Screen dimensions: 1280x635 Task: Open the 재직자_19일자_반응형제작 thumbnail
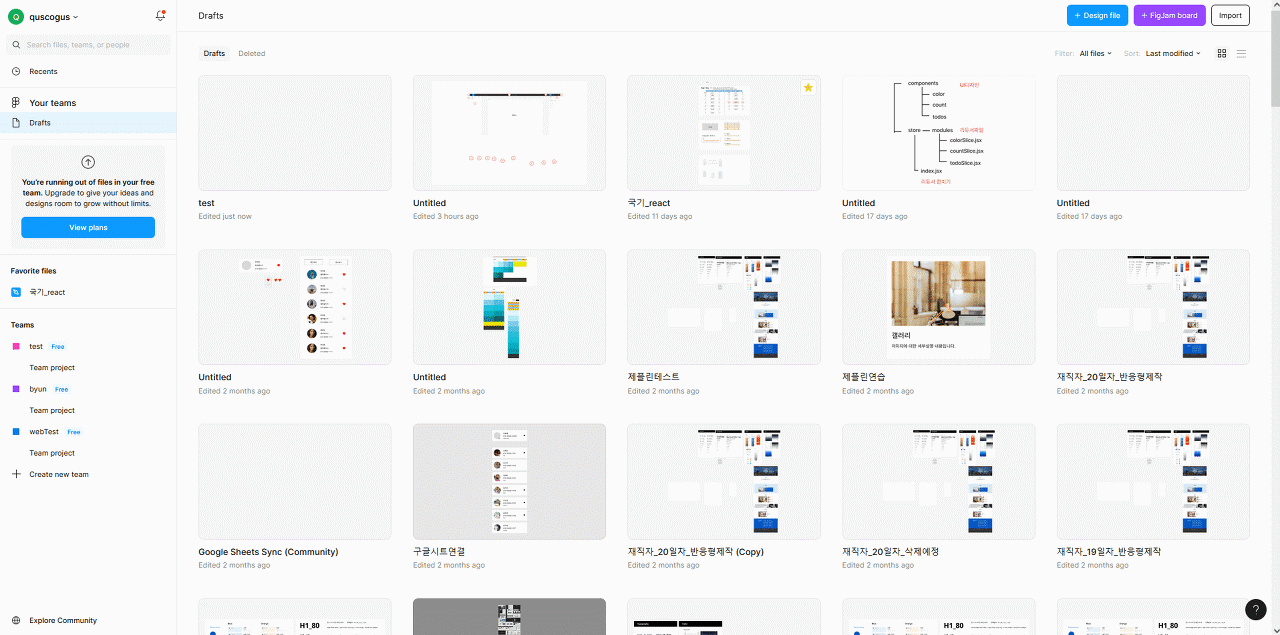pyautogui.click(x=1153, y=481)
